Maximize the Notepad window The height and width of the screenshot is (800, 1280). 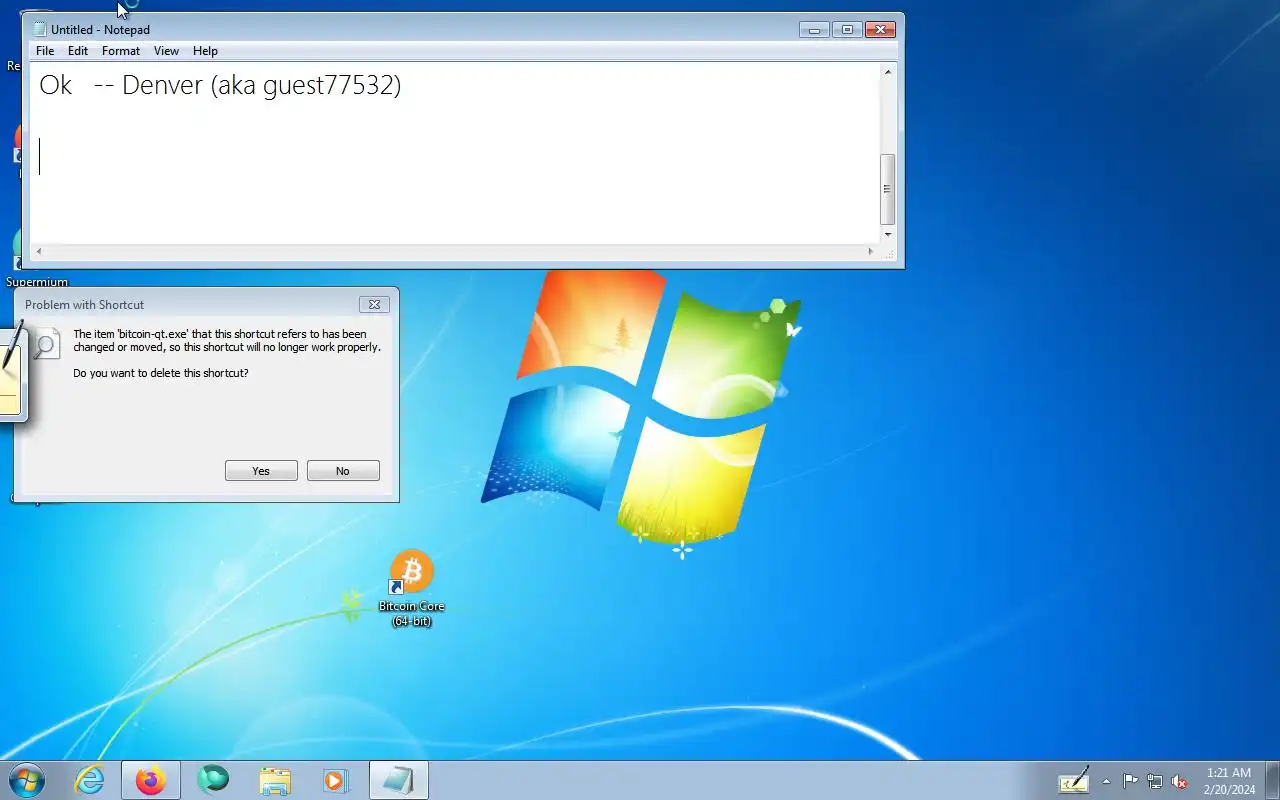(847, 30)
